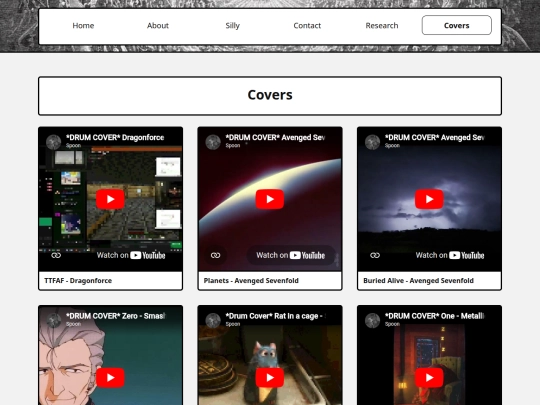The width and height of the screenshot is (540, 405).
Task: Open the '*DRUM COVER* Zero - Smash' video title
Action: (x=116, y=316)
